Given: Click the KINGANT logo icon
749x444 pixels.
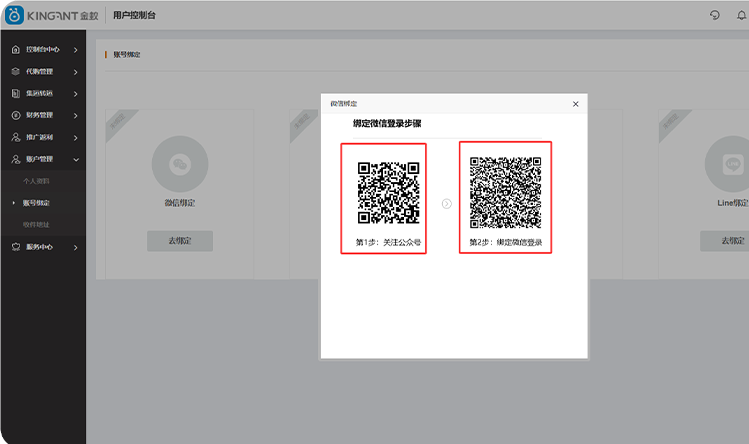Looking at the screenshot, I should click(x=13, y=15).
